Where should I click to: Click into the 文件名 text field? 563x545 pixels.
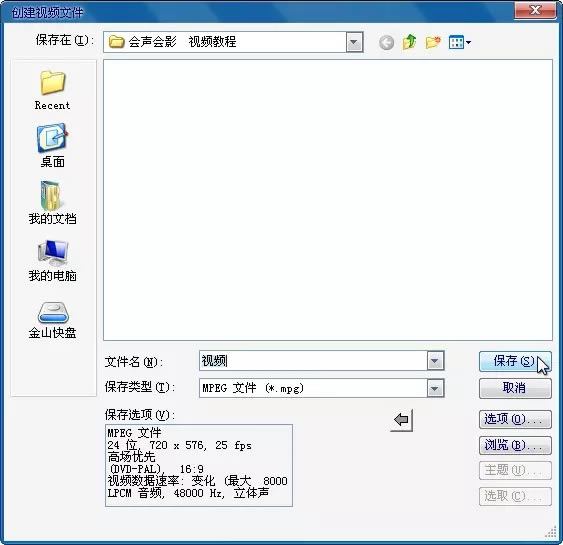click(x=313, y=360)
